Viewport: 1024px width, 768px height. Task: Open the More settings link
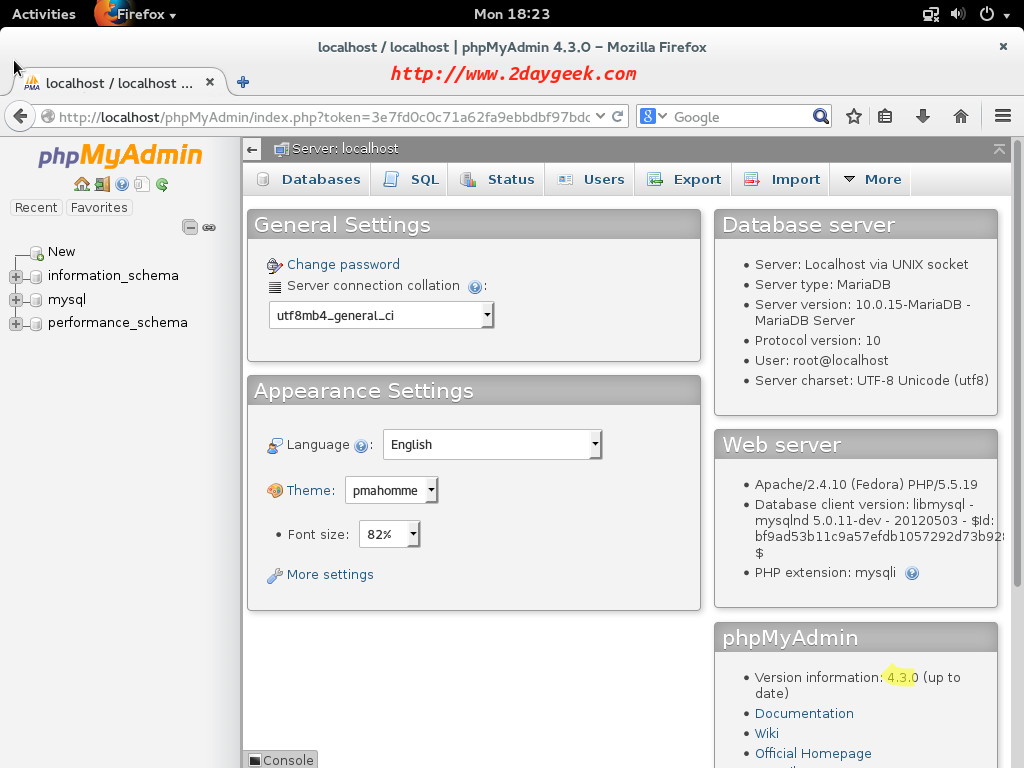(x=330, y=575)
